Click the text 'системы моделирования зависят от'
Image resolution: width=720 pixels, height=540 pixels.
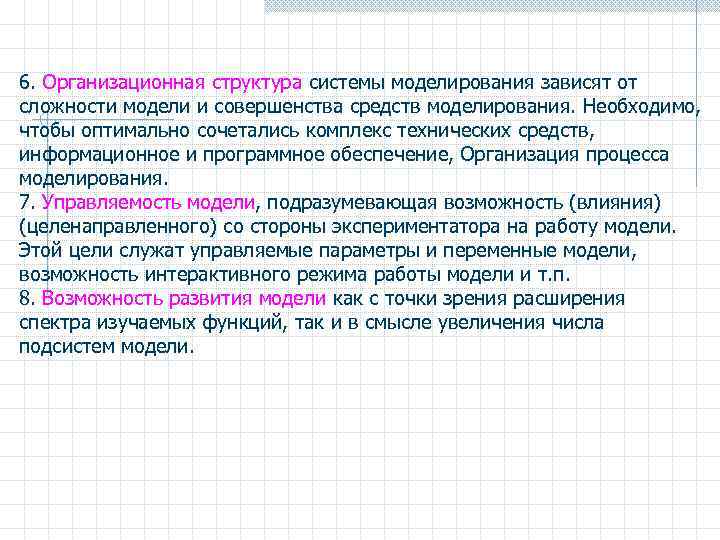coord(473,83)
